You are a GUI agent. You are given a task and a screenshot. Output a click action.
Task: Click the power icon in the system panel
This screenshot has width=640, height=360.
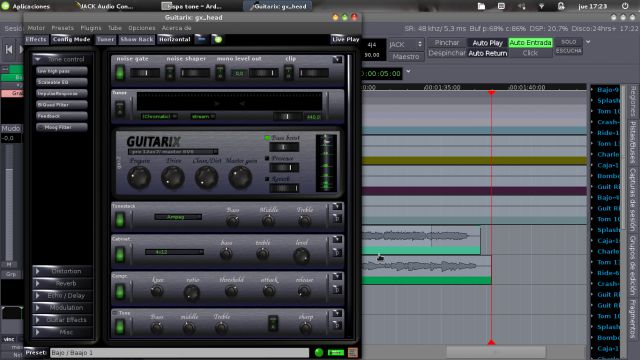pyautogui.click(x=624, y=6)
